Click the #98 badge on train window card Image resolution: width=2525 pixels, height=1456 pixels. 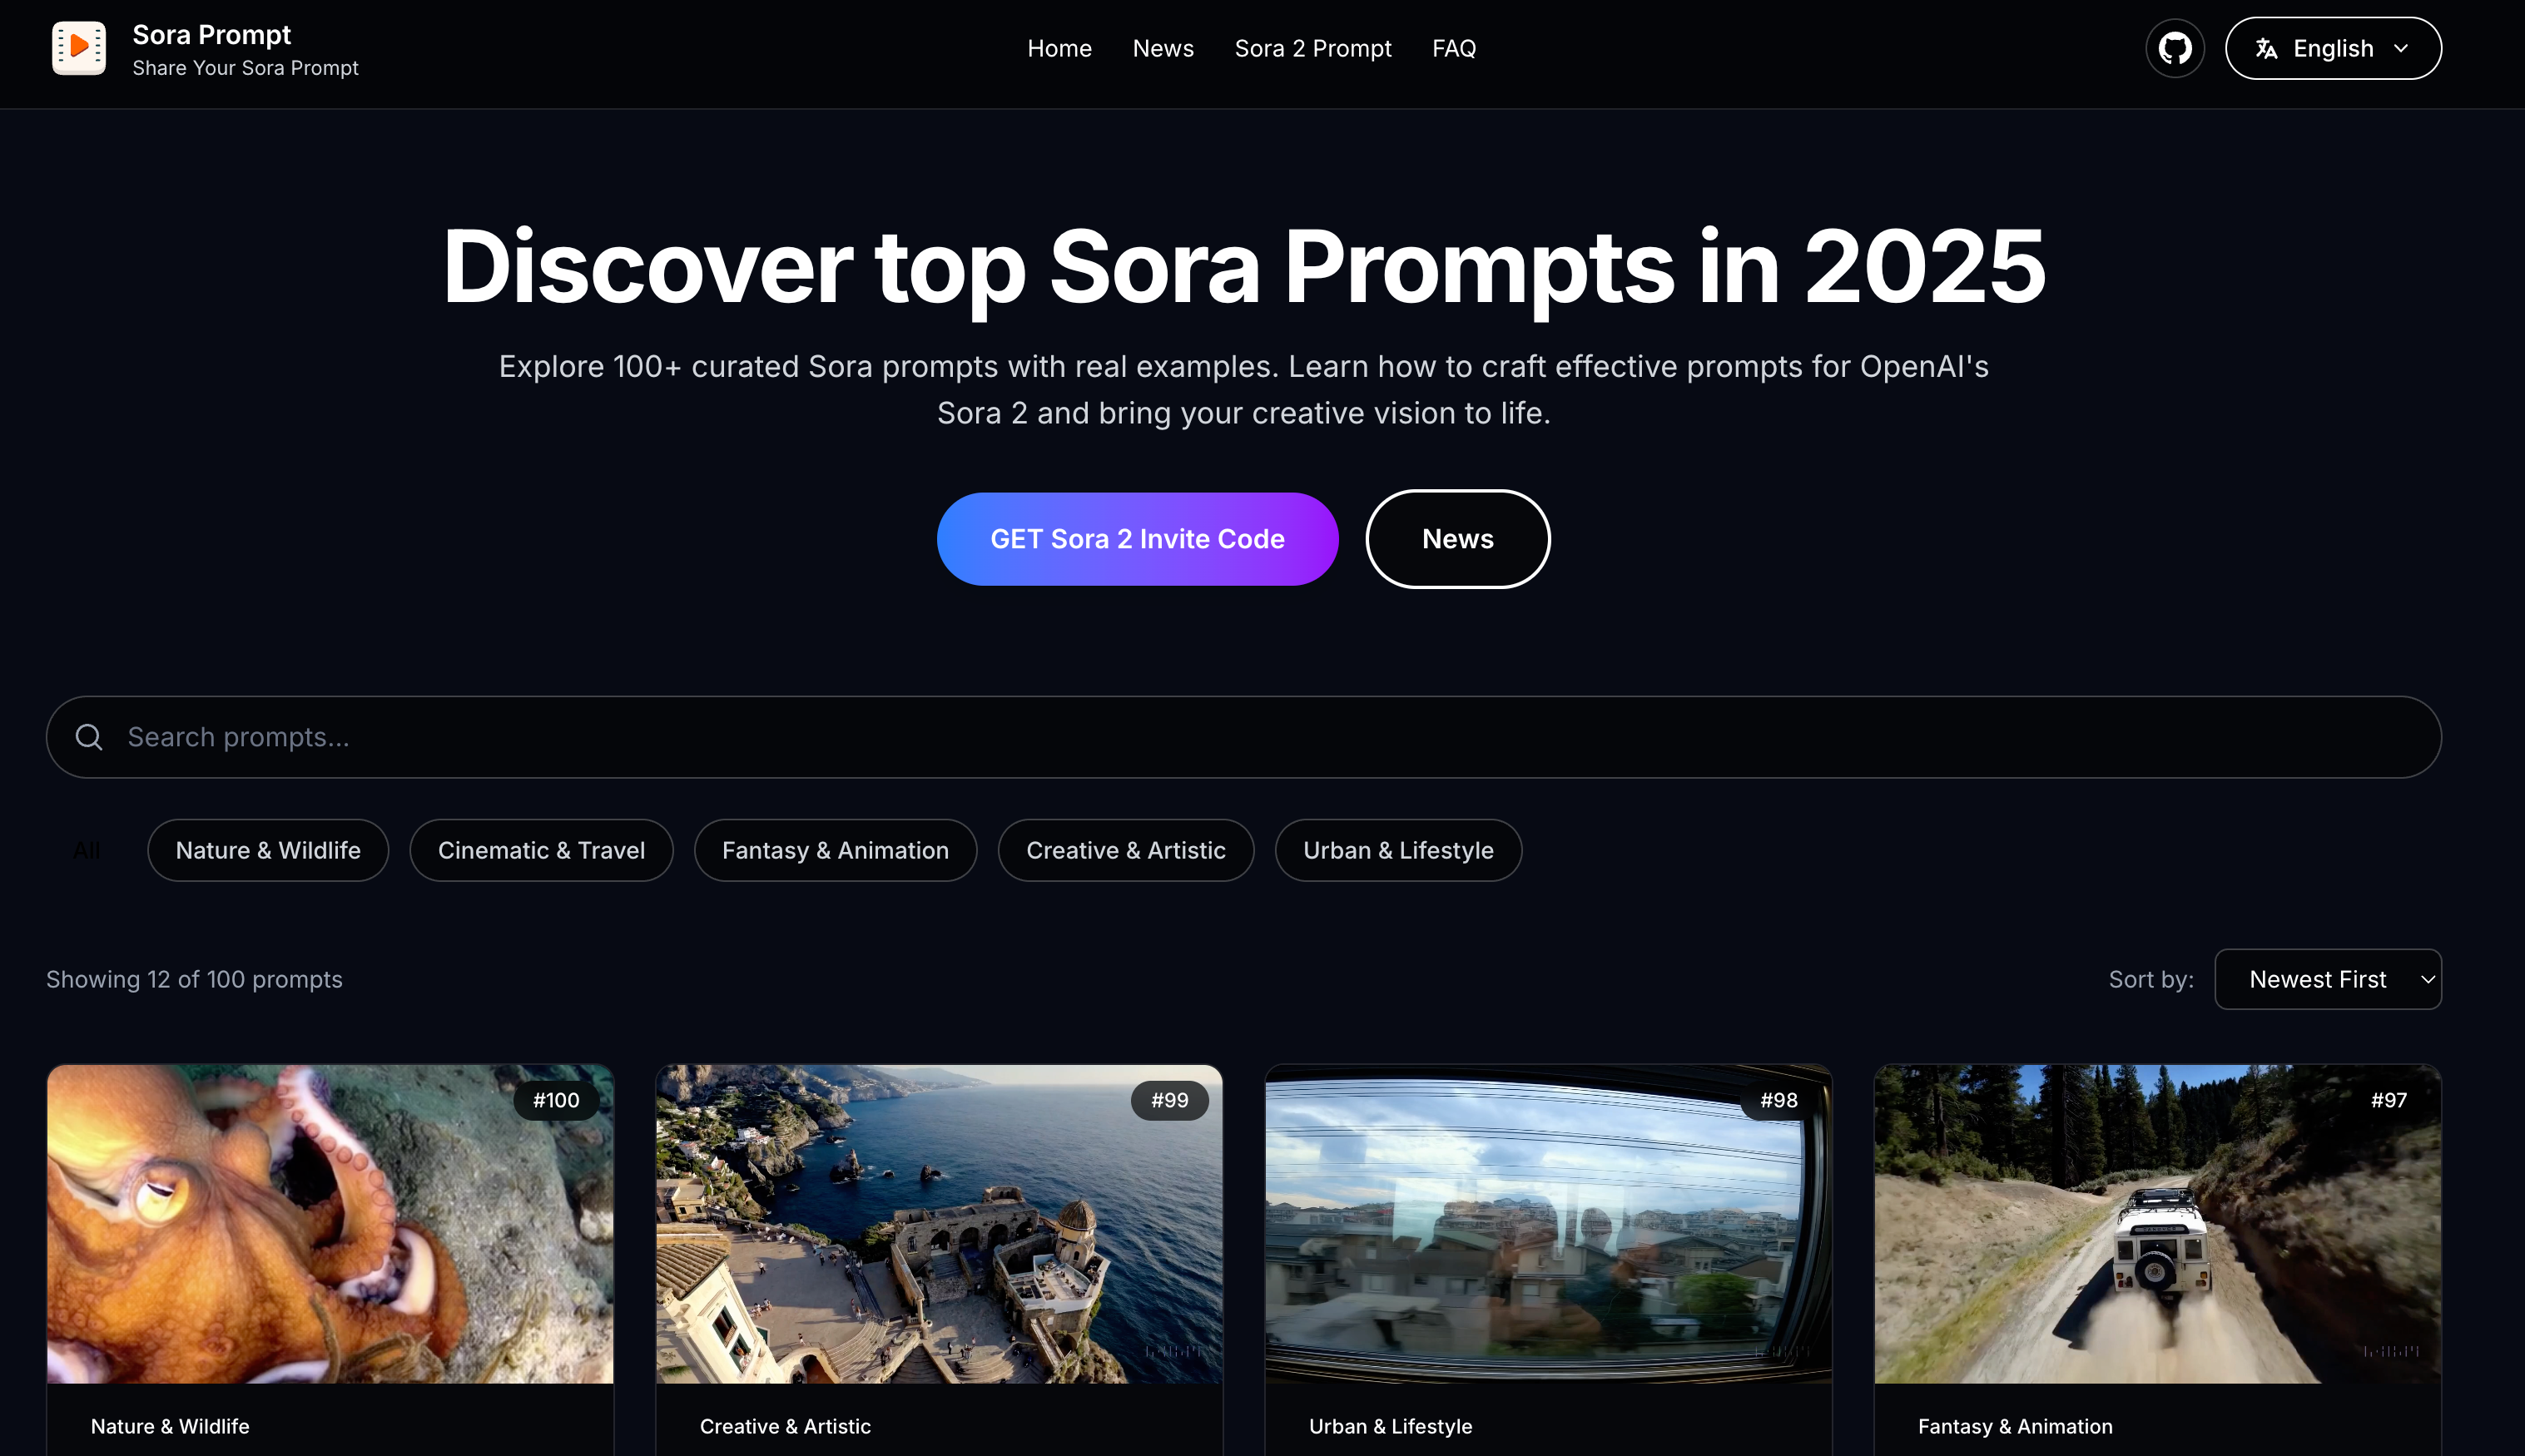click(1778, 1100)
